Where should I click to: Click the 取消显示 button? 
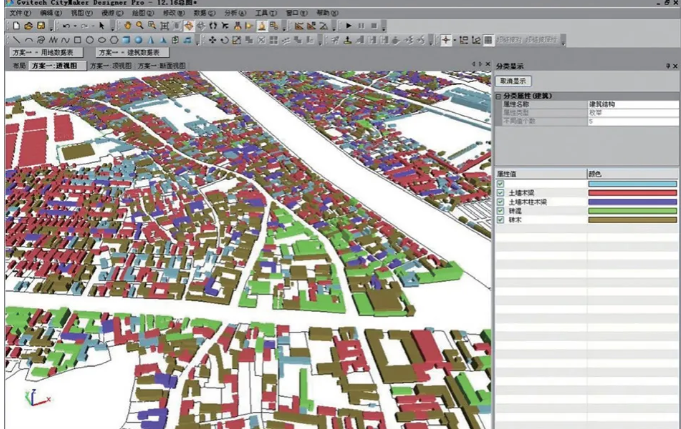coord(513,81)
